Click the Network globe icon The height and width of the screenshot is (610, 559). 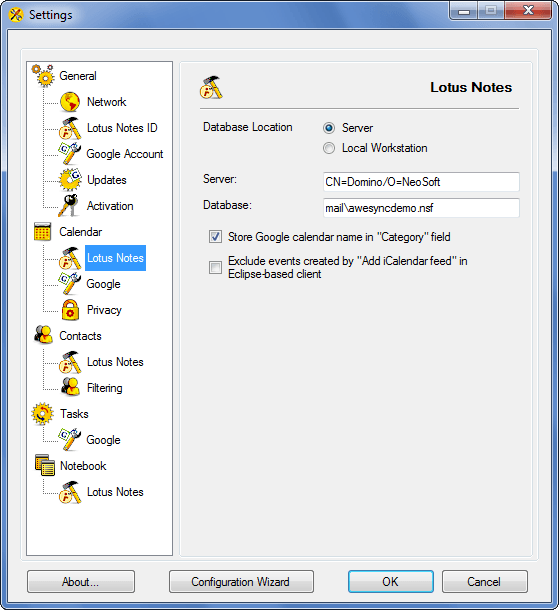point(70,102)
